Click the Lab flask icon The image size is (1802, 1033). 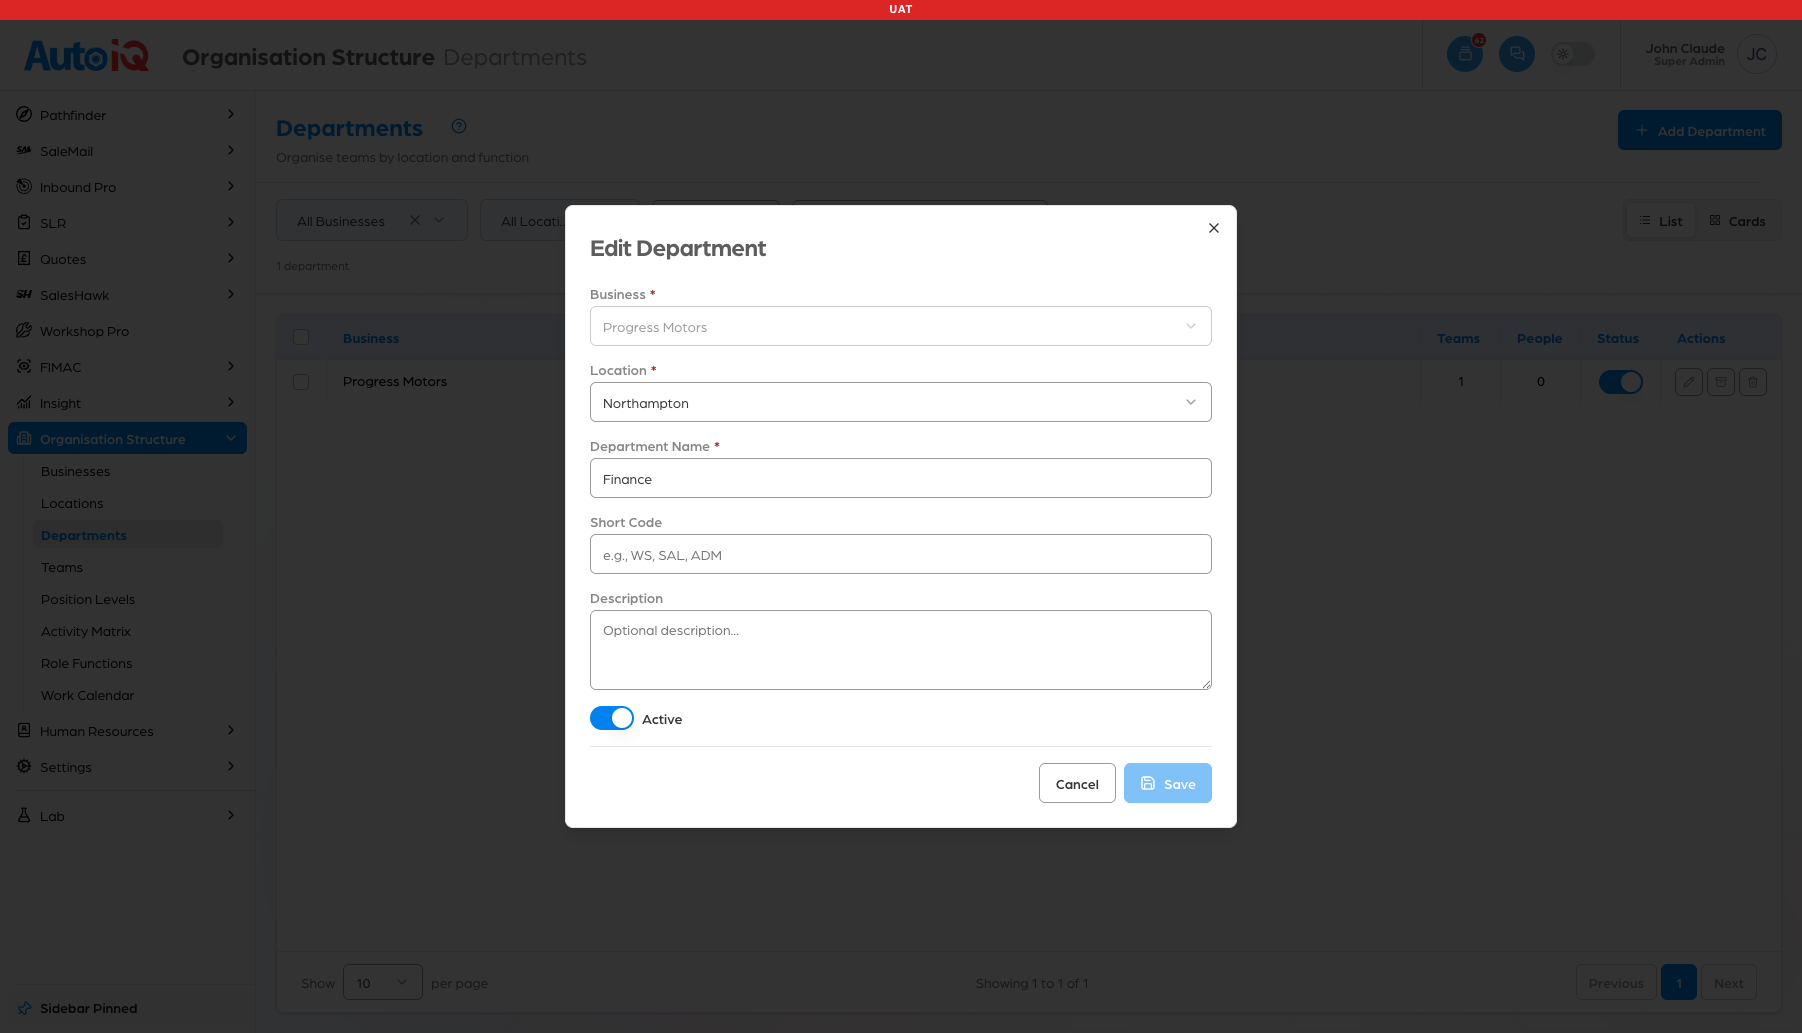pos(24,816)
